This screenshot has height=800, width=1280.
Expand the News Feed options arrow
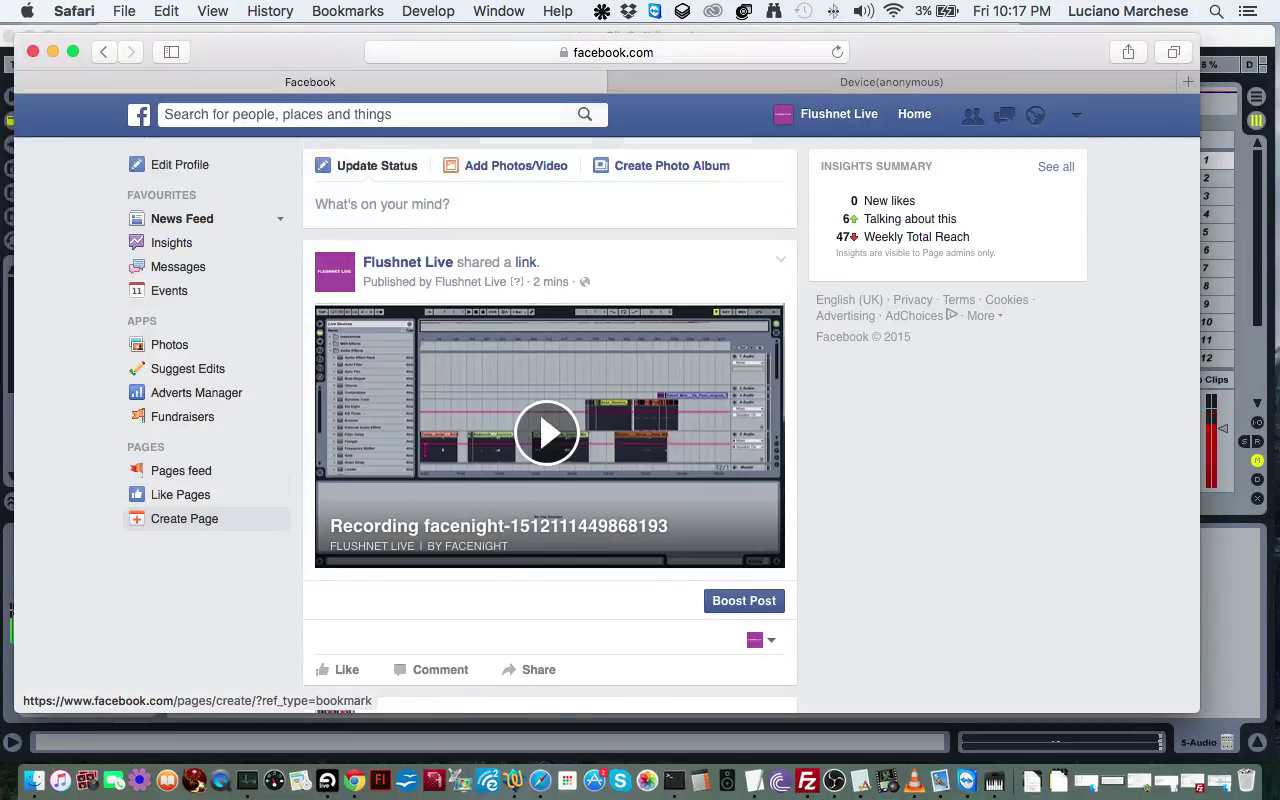(280, 219)
